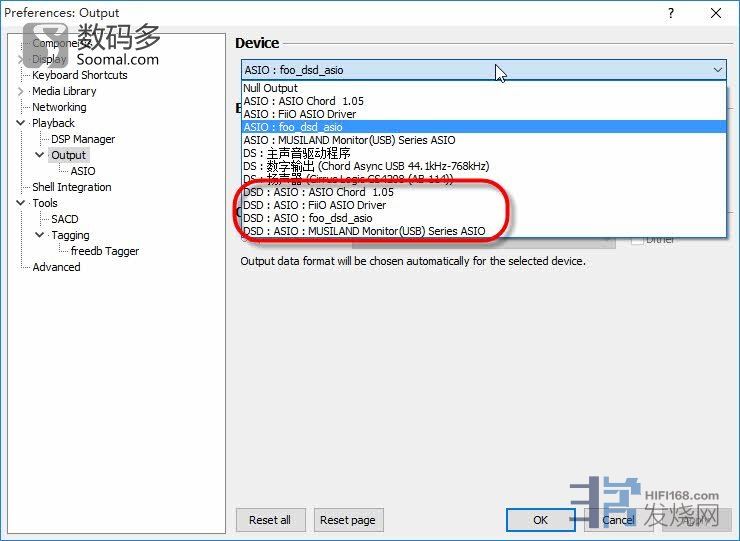Choose DSD : ASIO : ASIO Chord 1.05
The height and width of the screenshot is (541, 740).
click(x=318, y=192)
